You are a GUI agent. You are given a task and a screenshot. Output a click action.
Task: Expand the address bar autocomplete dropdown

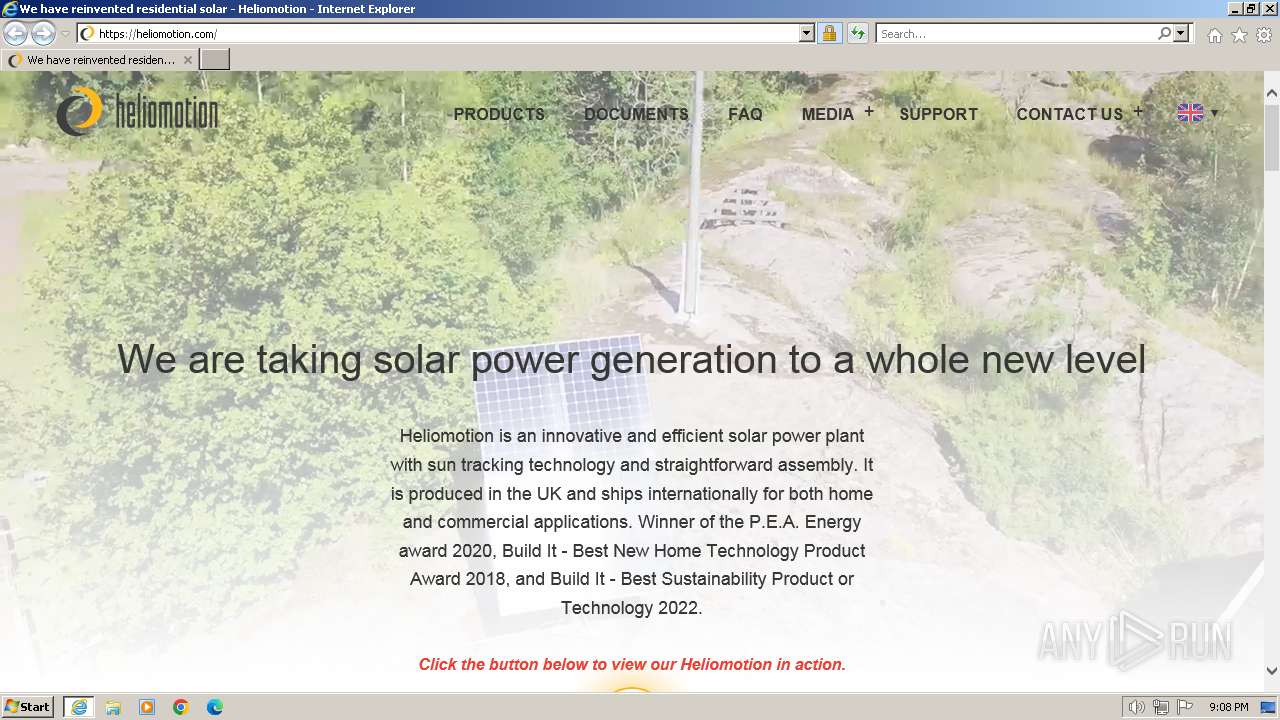point(807,33)
